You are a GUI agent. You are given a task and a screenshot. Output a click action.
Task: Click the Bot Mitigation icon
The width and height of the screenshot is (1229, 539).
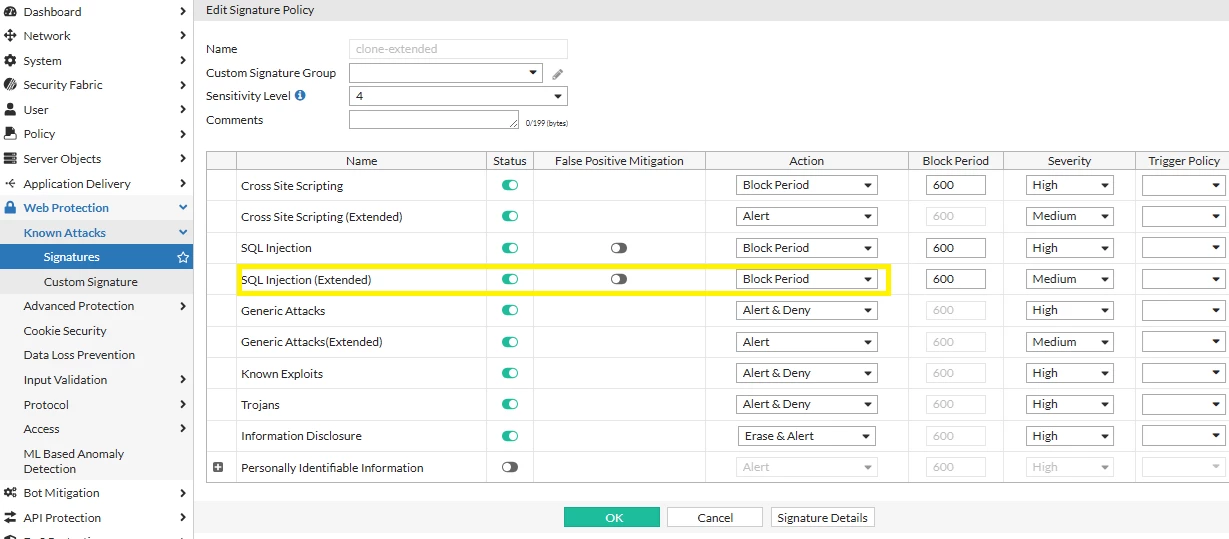(10, 493)
